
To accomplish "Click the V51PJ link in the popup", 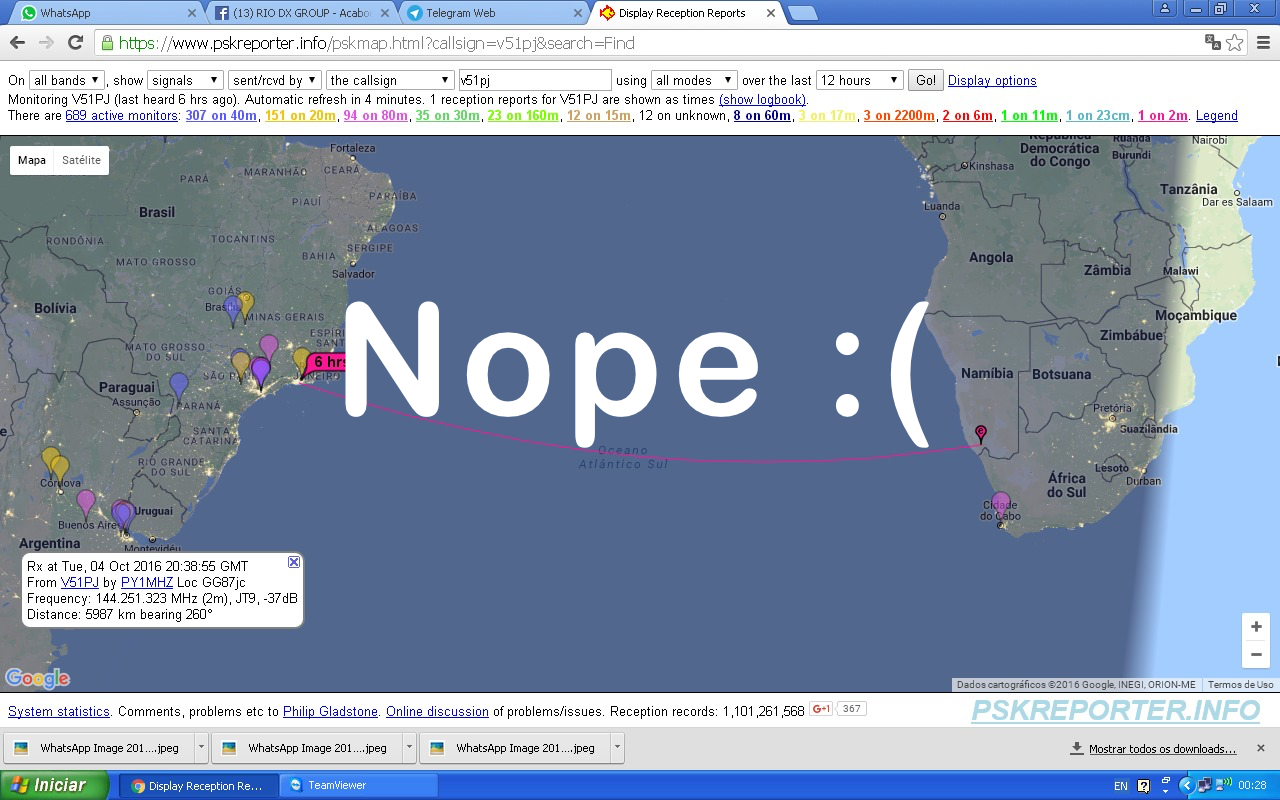I will pos(80,582).
